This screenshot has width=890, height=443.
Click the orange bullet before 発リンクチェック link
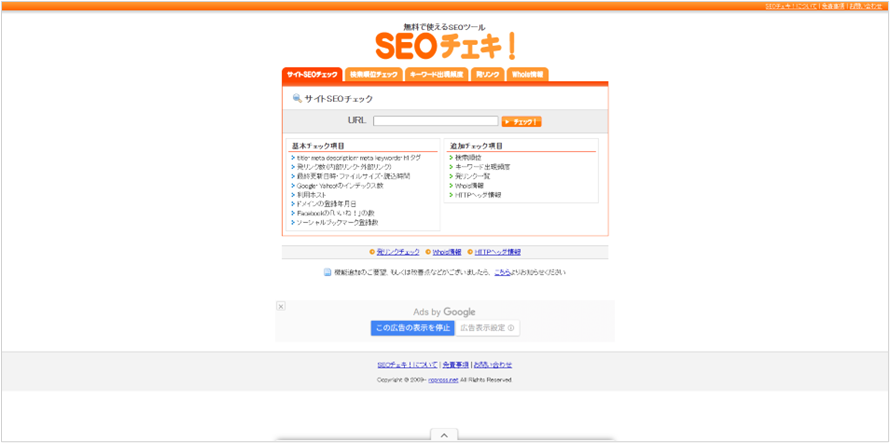point(372,252)
